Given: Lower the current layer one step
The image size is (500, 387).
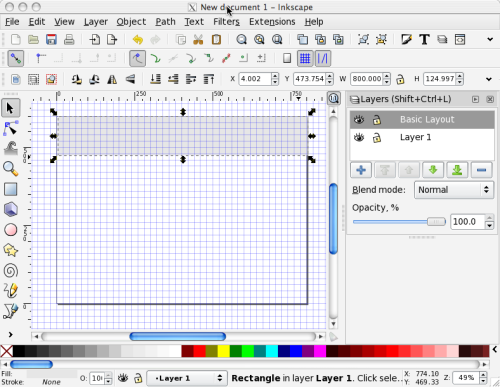Looking at the screenshot, I should pyautogui.click(x=433, y=170).
